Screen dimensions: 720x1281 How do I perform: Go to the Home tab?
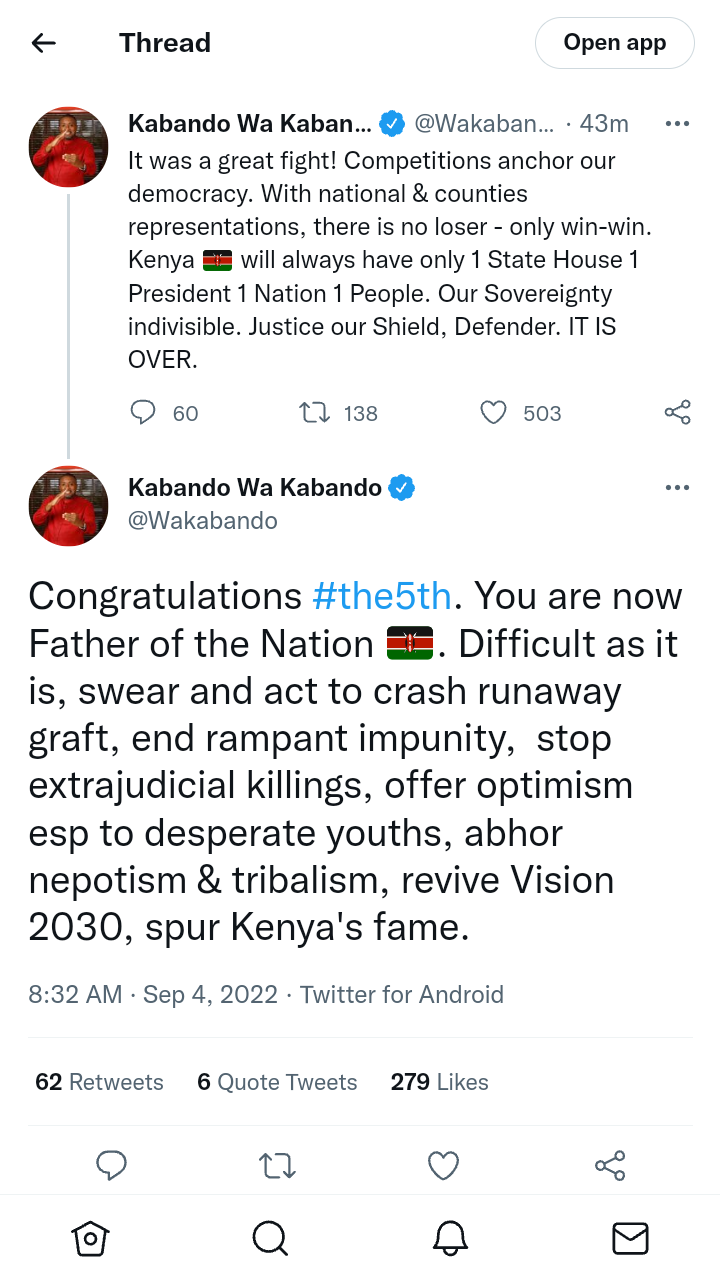coord(90,1238)
